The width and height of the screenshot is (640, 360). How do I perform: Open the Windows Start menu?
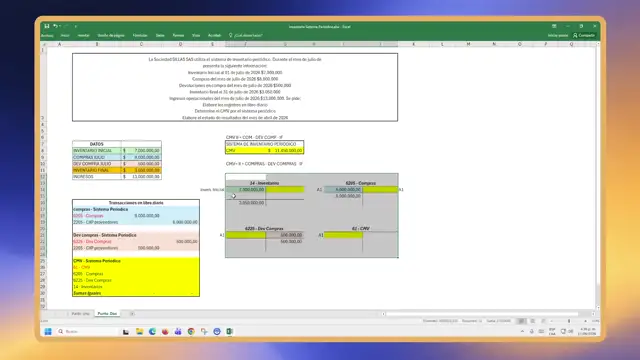coord(48,331)
